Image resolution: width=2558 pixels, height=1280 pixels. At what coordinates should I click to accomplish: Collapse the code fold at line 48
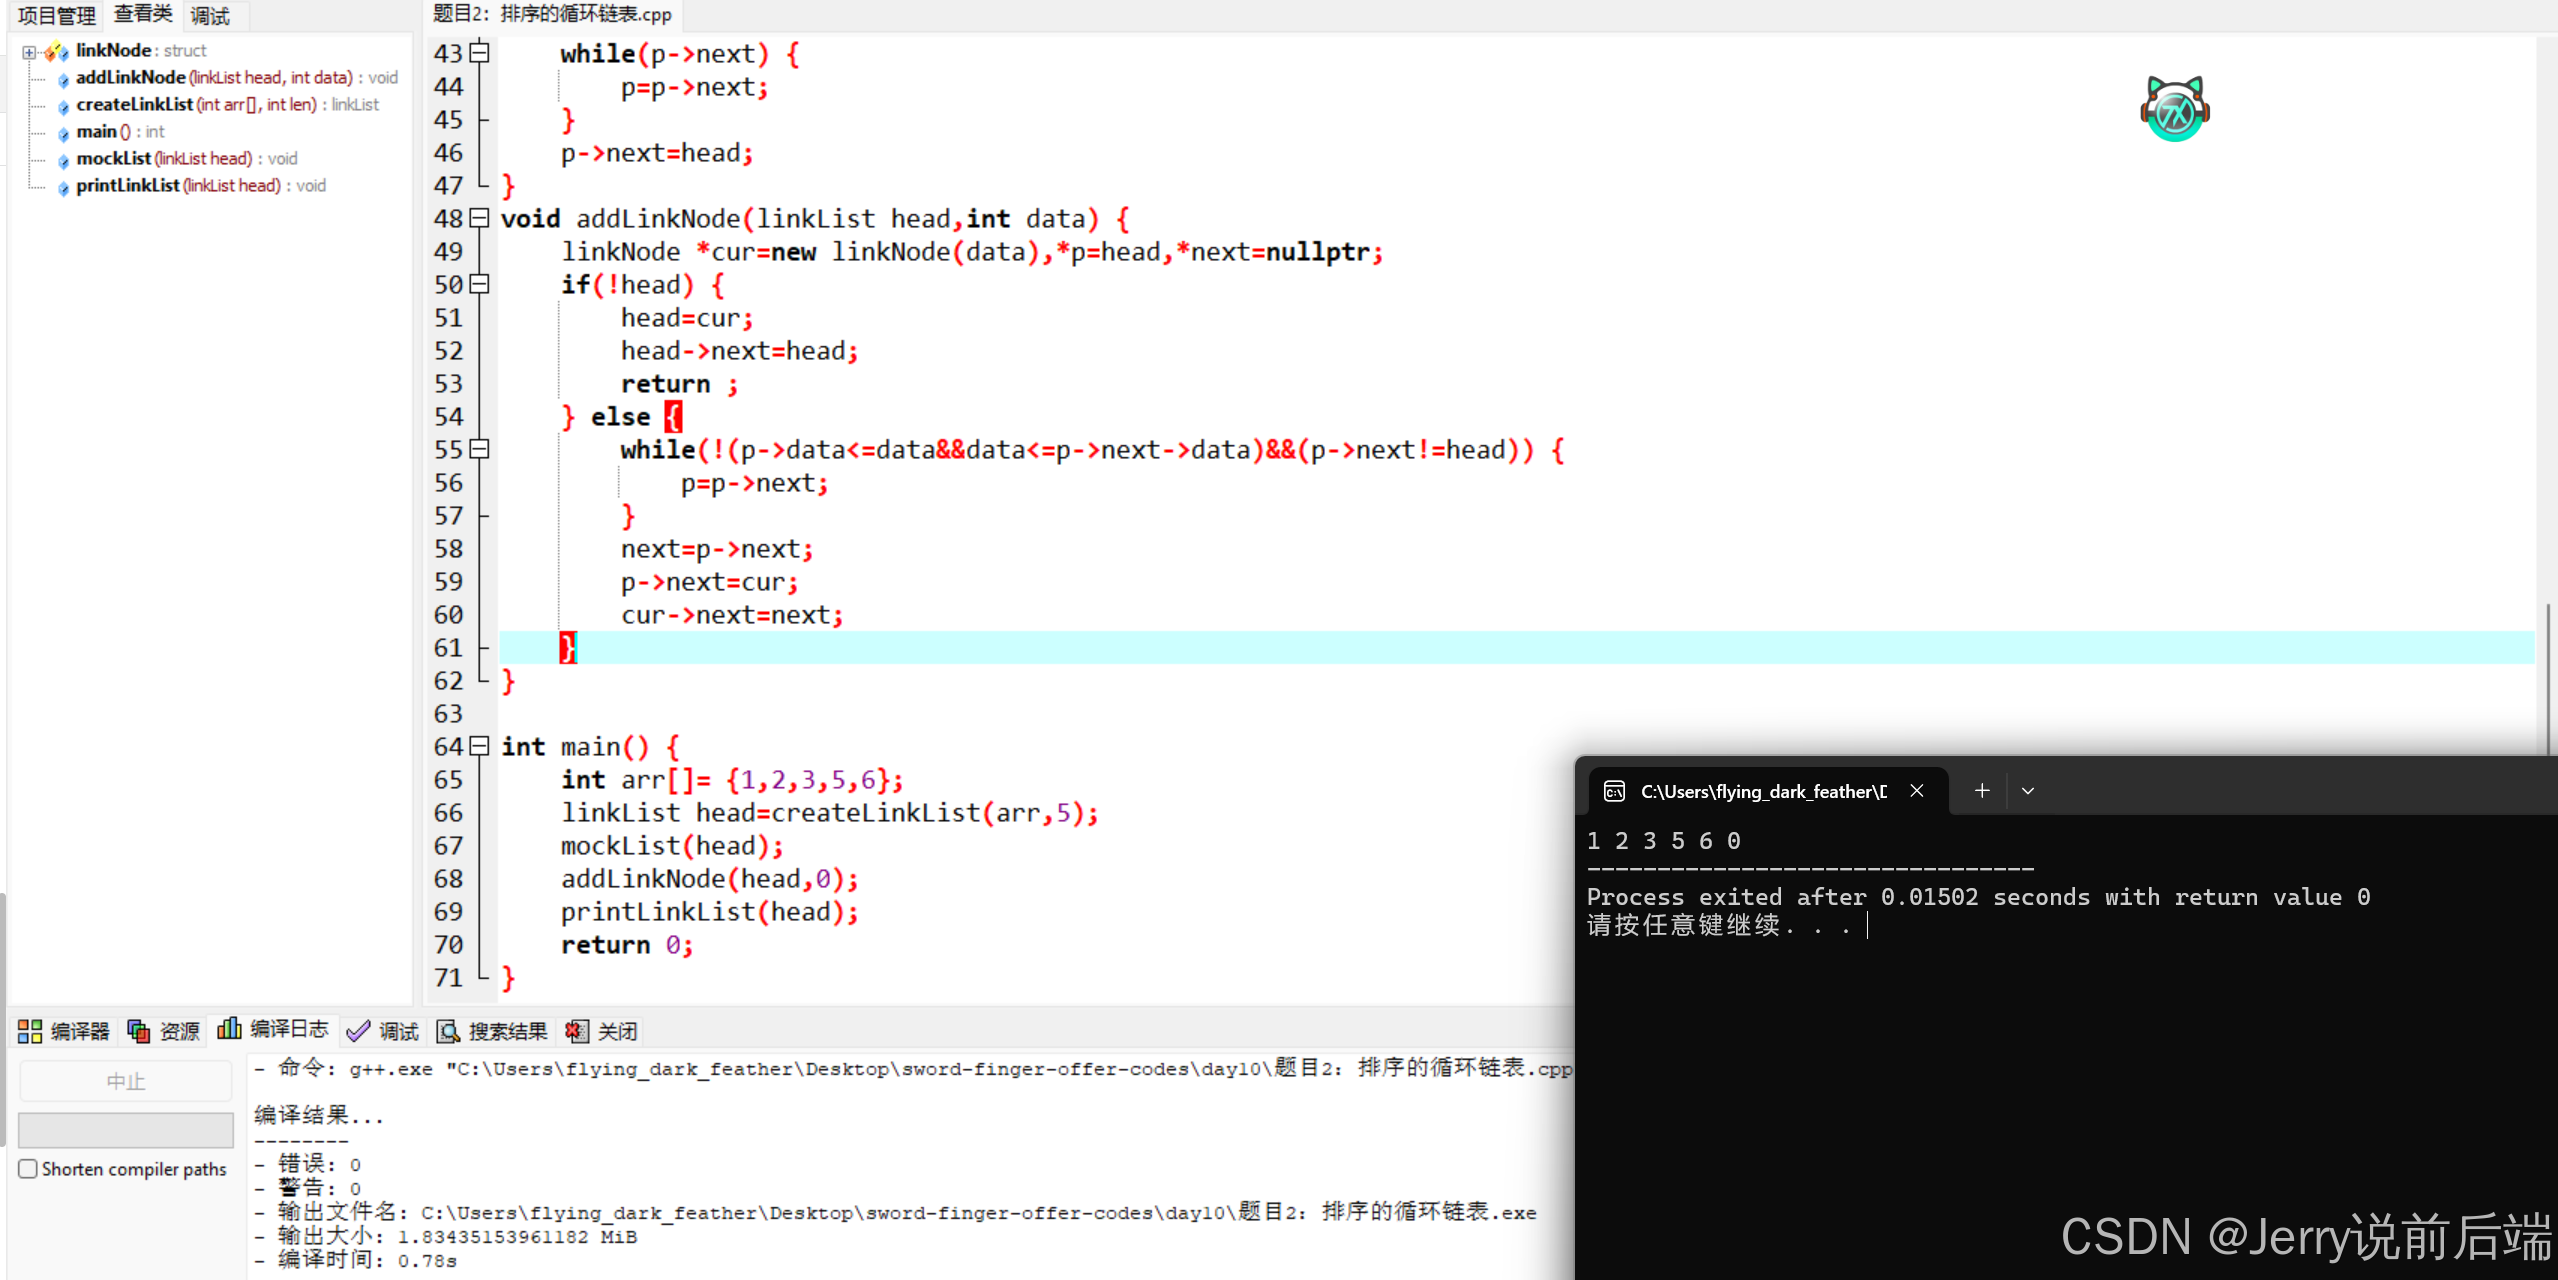(480, 218)
